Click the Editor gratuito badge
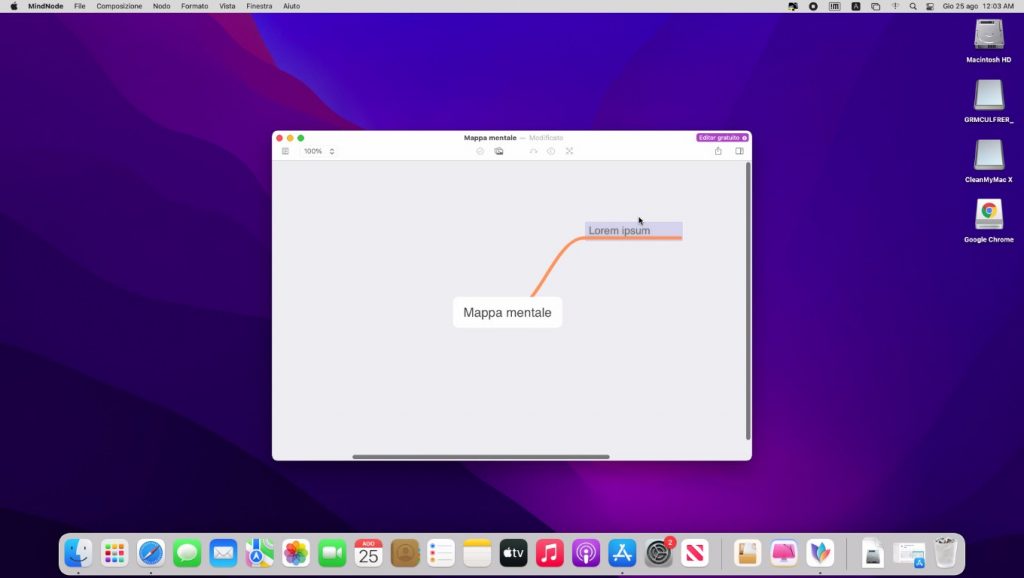1024x578 pixels. pos(722,137)
